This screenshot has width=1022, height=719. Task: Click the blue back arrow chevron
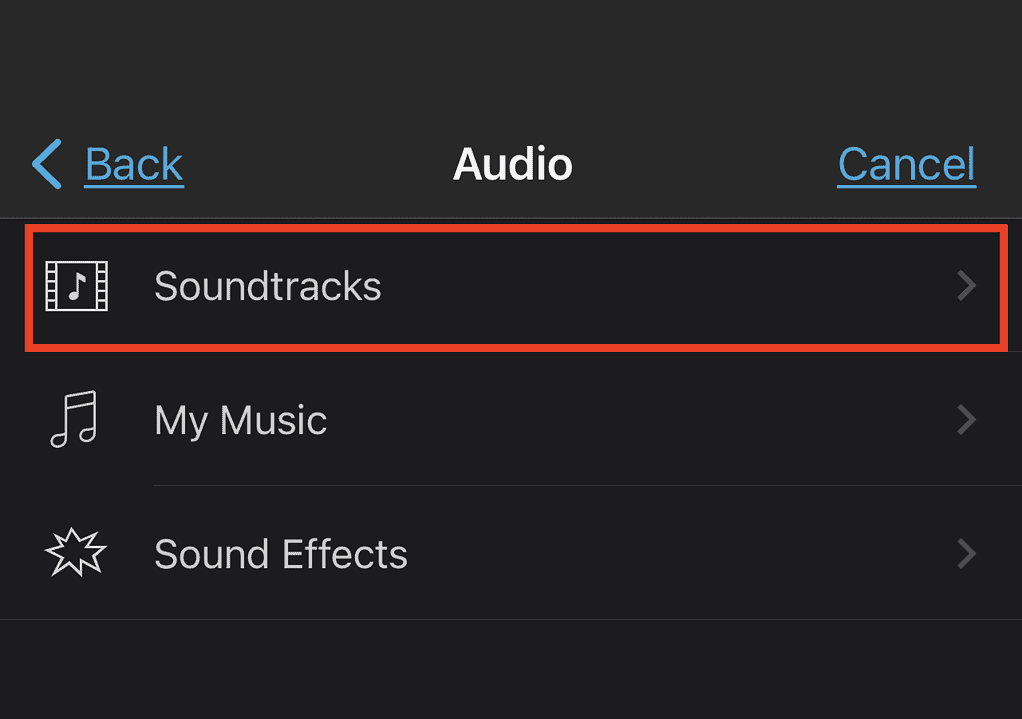click(x=47, y=164)
